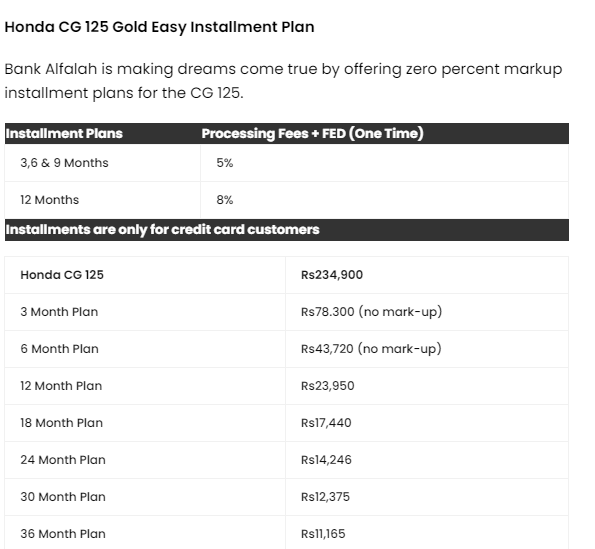
Task: Click the Rs234,900 price cell
Action: [332, 275]
